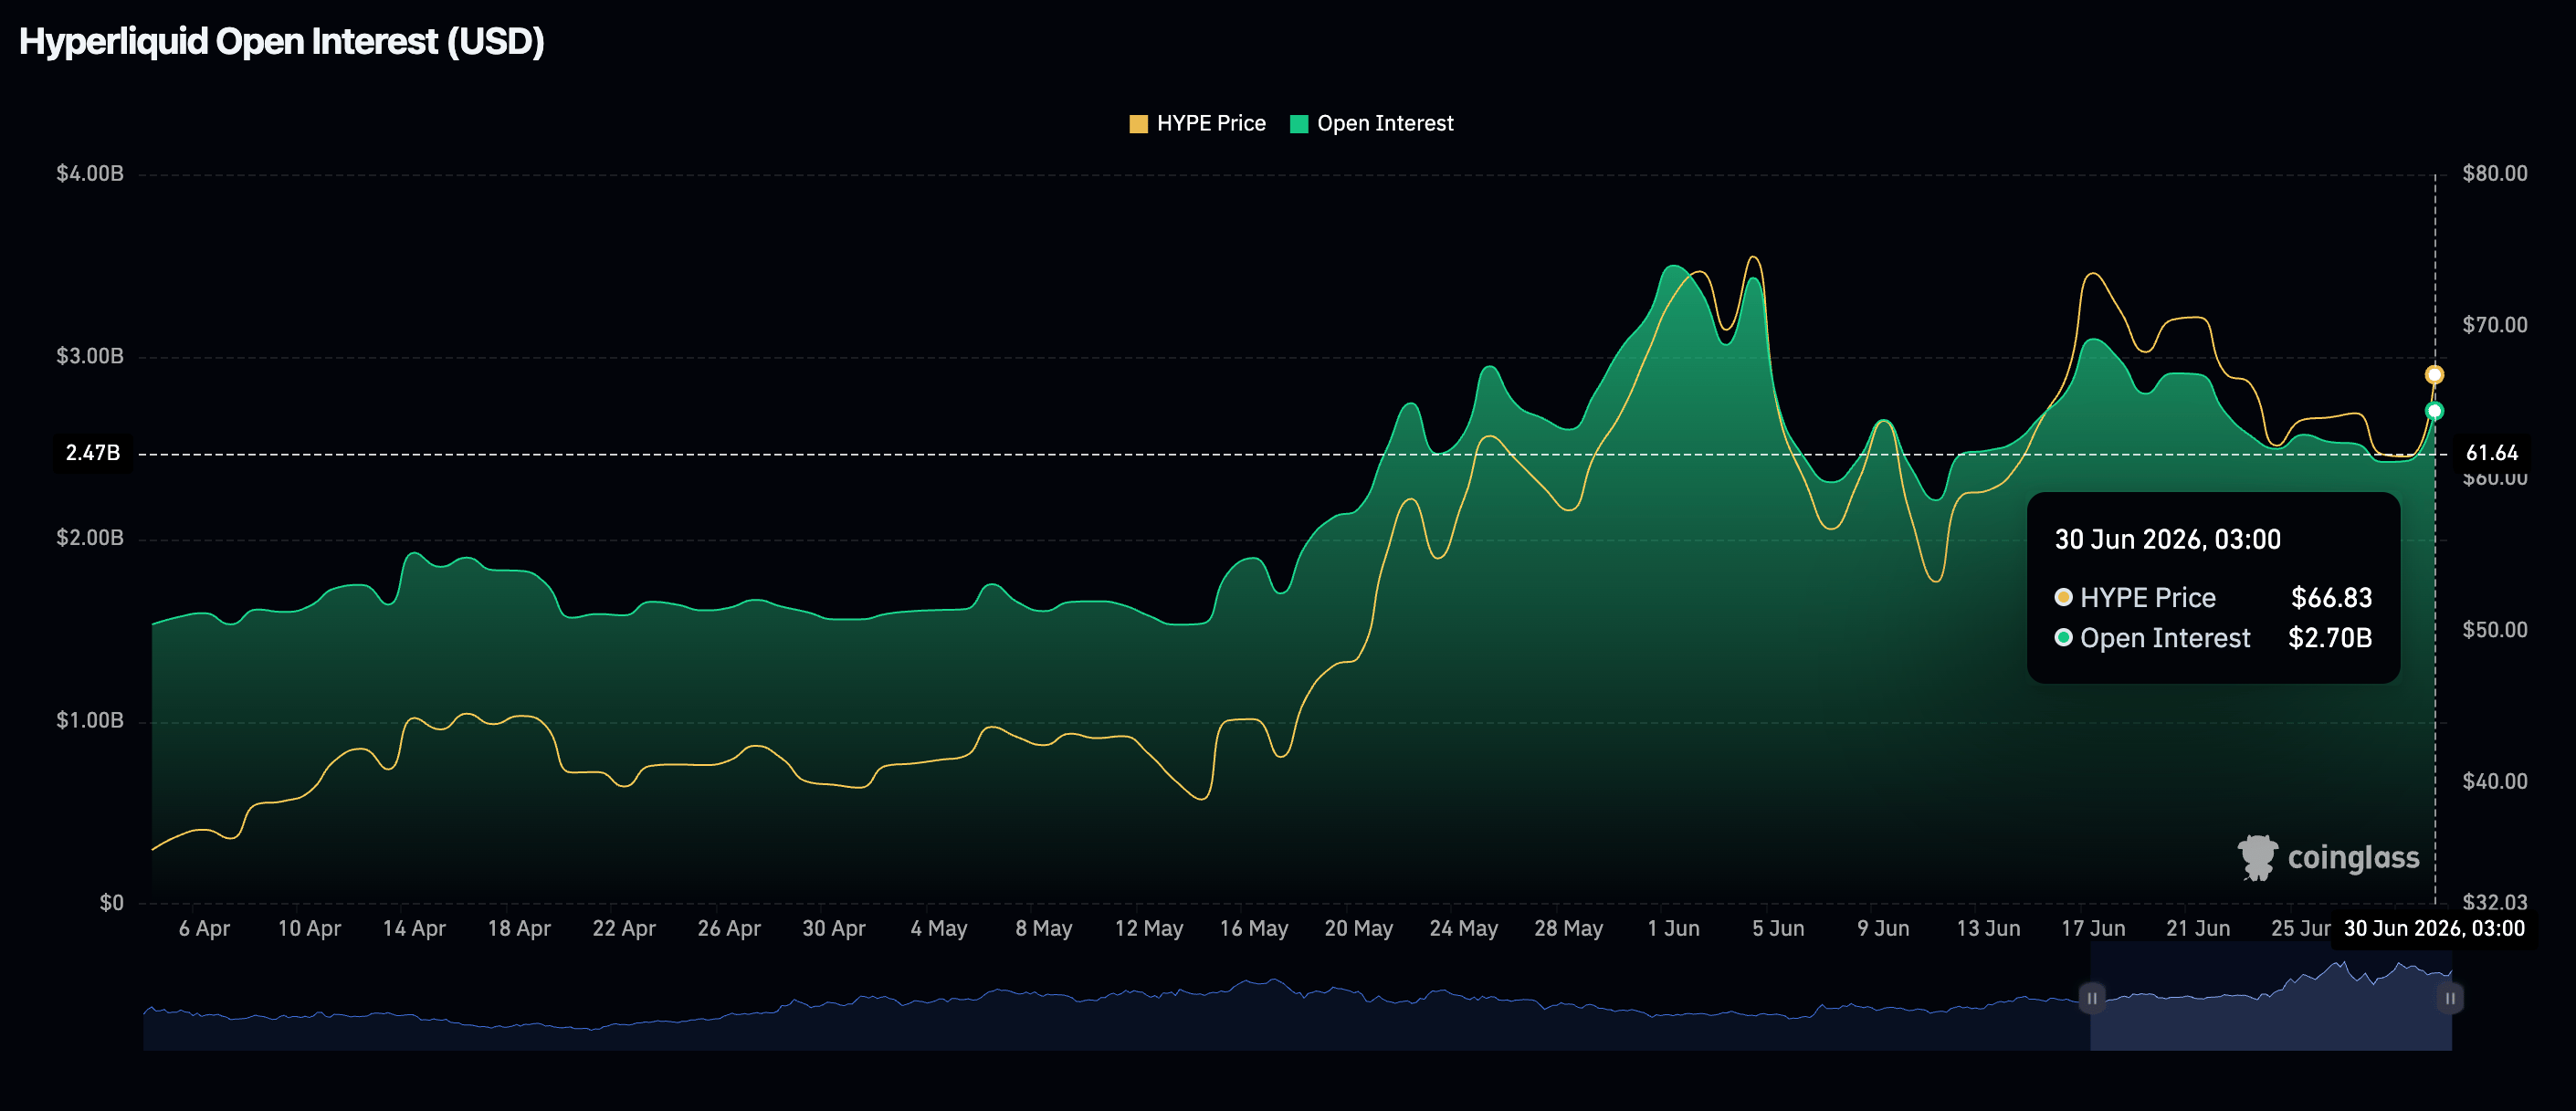The width and height of the screenshot is (2576, 1111).
Task: Grab the right range slider handle
Action: point(2450,998)
